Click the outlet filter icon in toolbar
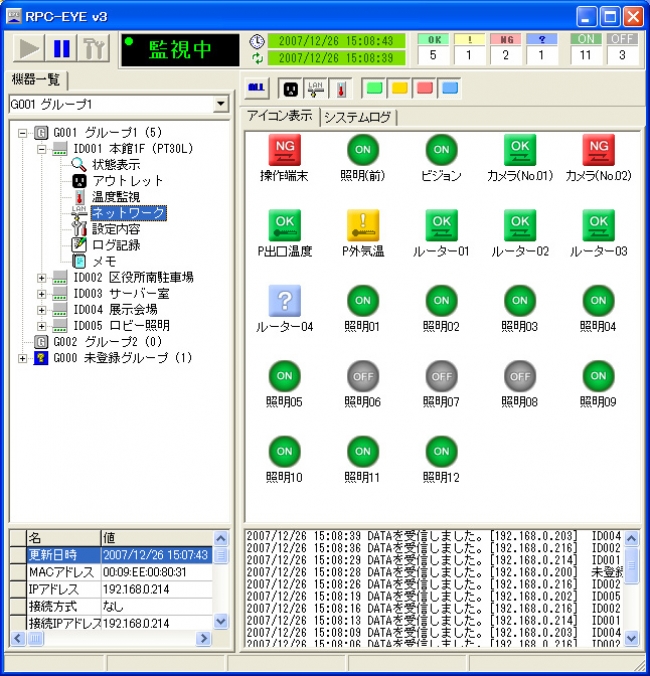The width and height of the screenshot is (650, 676). 290,89
